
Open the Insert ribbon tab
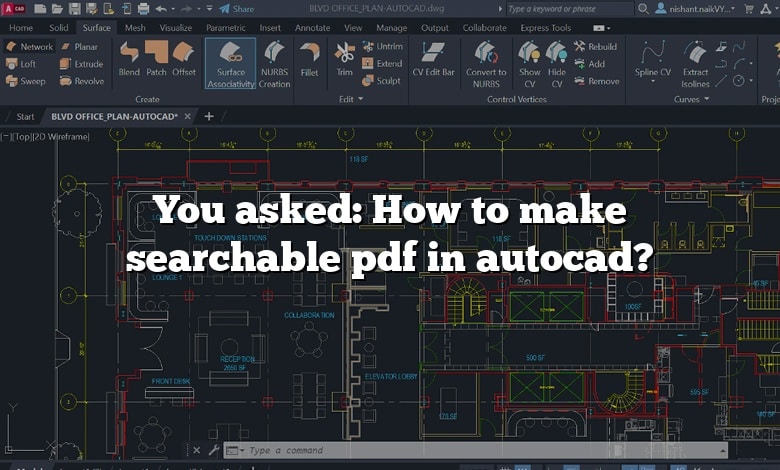270,28
